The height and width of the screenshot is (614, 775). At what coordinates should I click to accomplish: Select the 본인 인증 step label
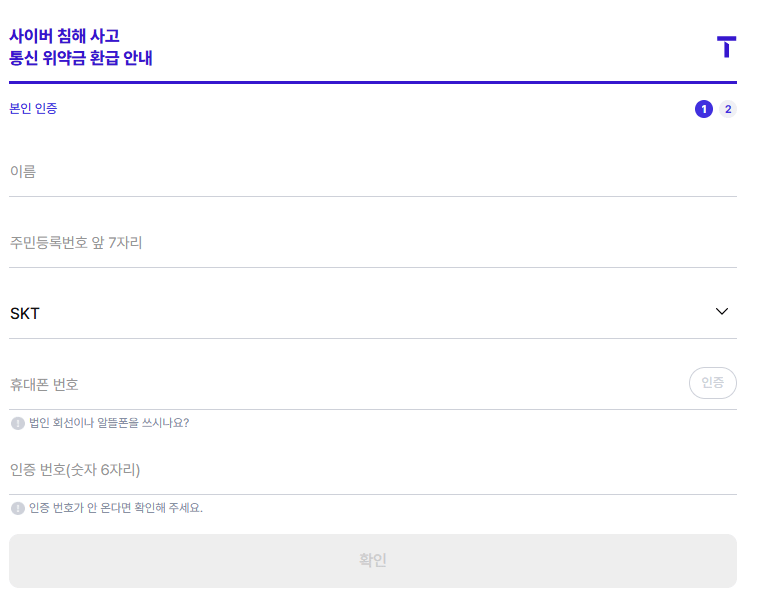pyautogui.click(x=34, y=108)
